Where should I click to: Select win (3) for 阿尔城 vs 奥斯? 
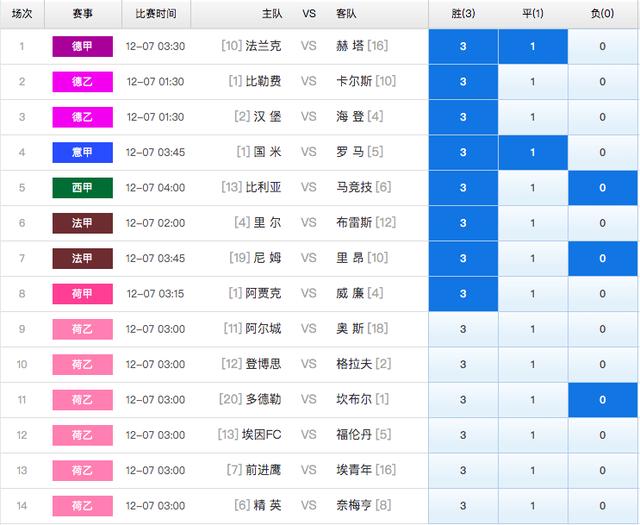pyautogui.click(x=463, y=329)
